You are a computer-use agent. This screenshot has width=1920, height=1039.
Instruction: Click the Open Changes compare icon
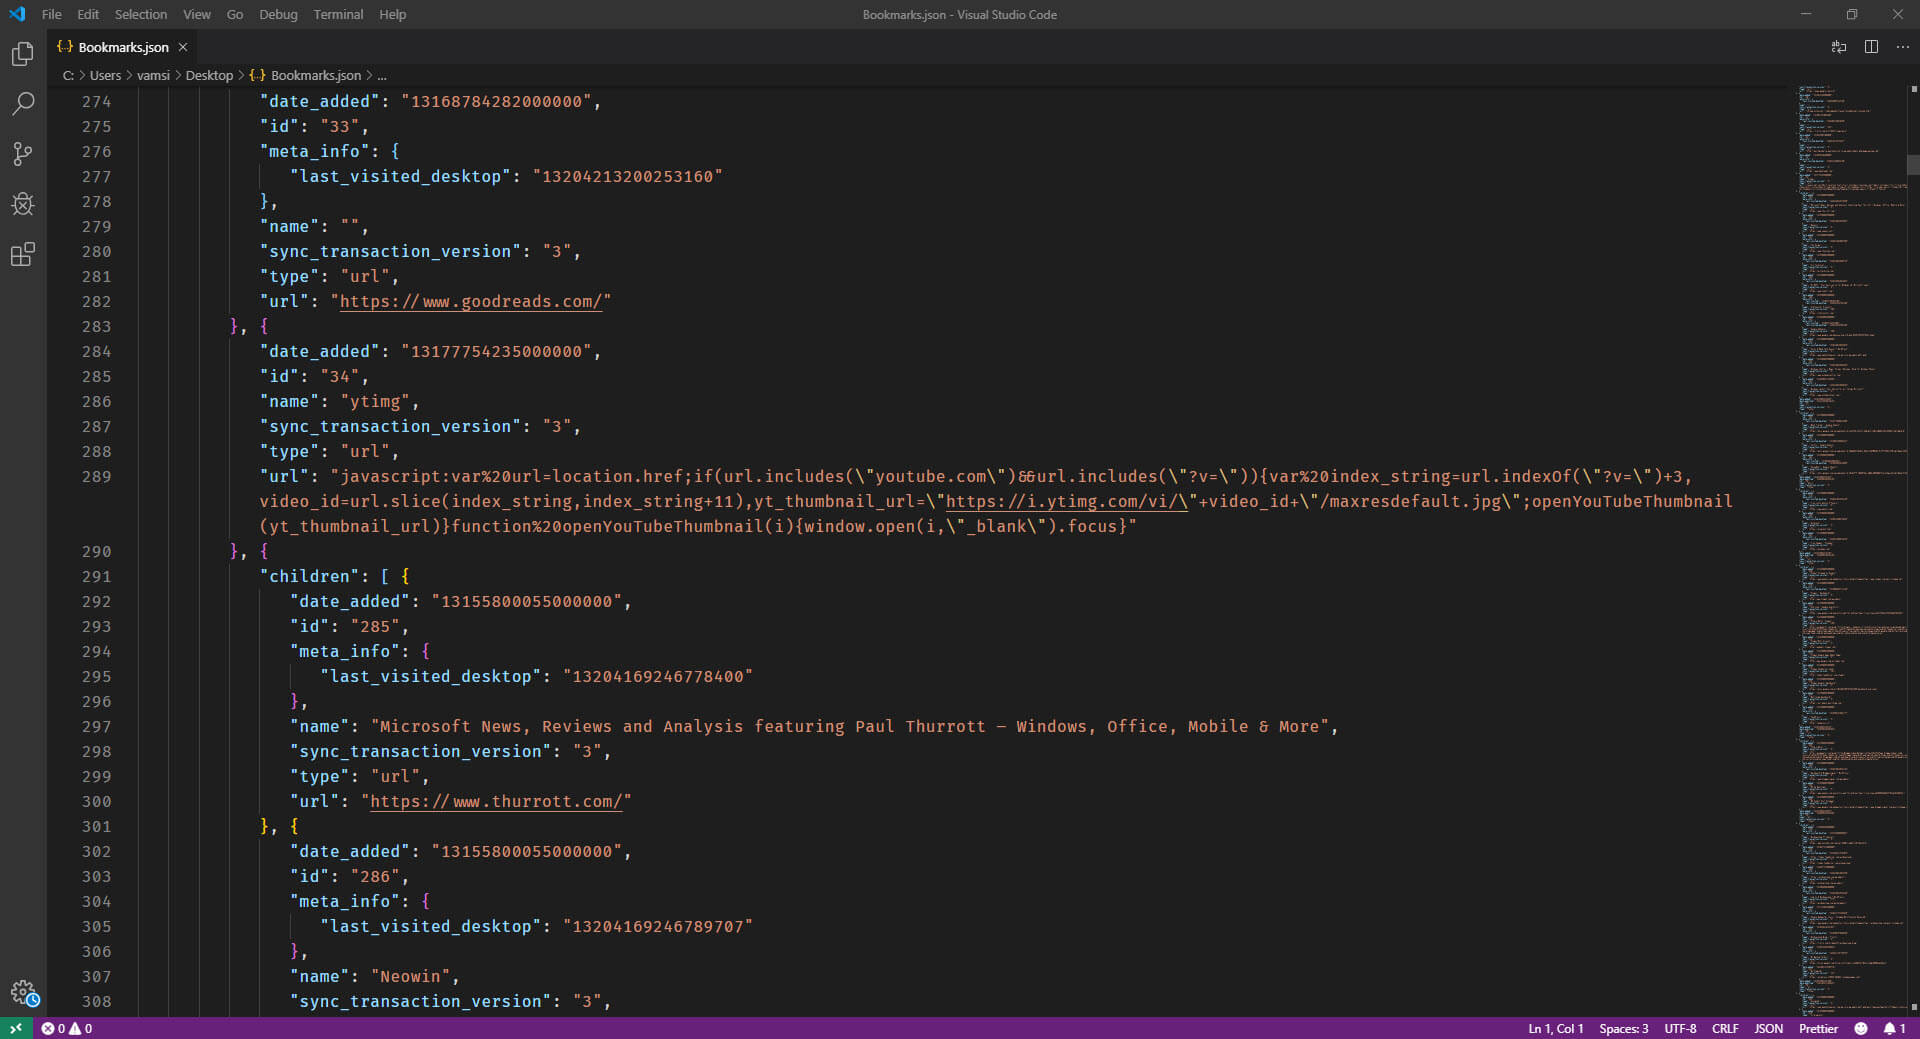click(1839, 47)
